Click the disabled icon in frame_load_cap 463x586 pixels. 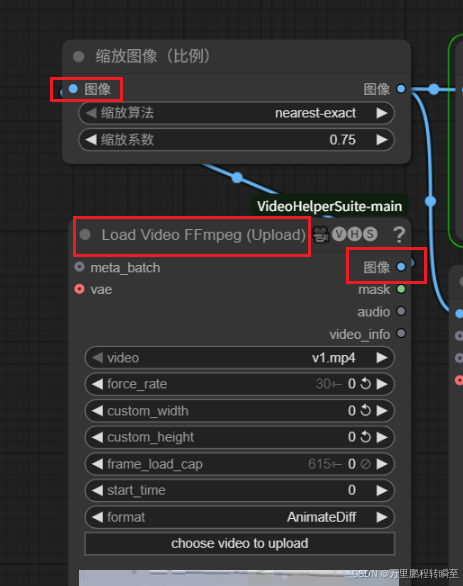point(365,464)
